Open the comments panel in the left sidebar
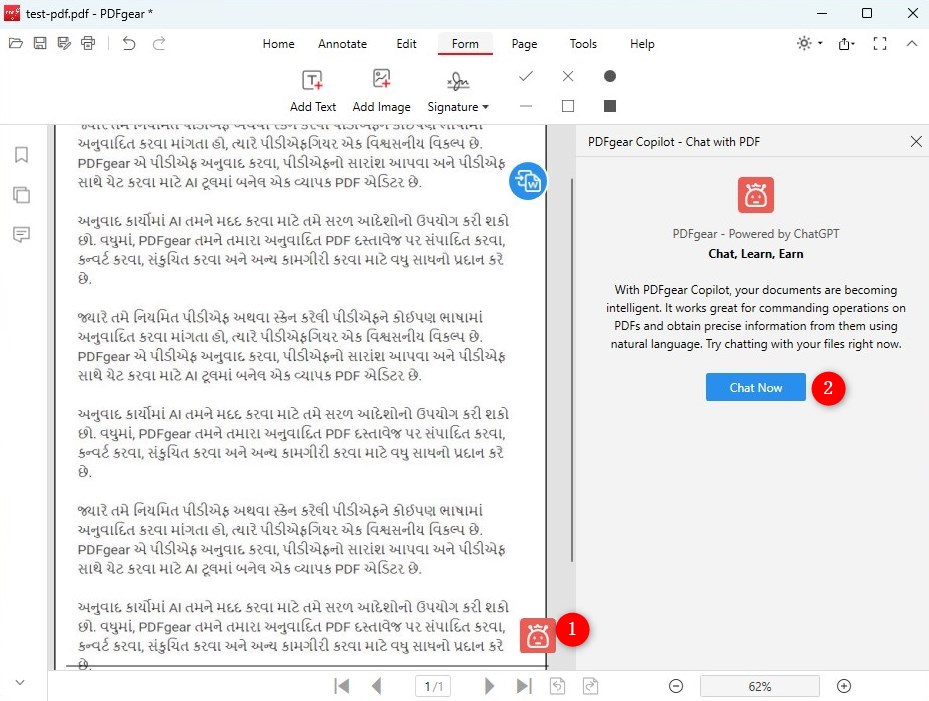 (x=22, y=235)
